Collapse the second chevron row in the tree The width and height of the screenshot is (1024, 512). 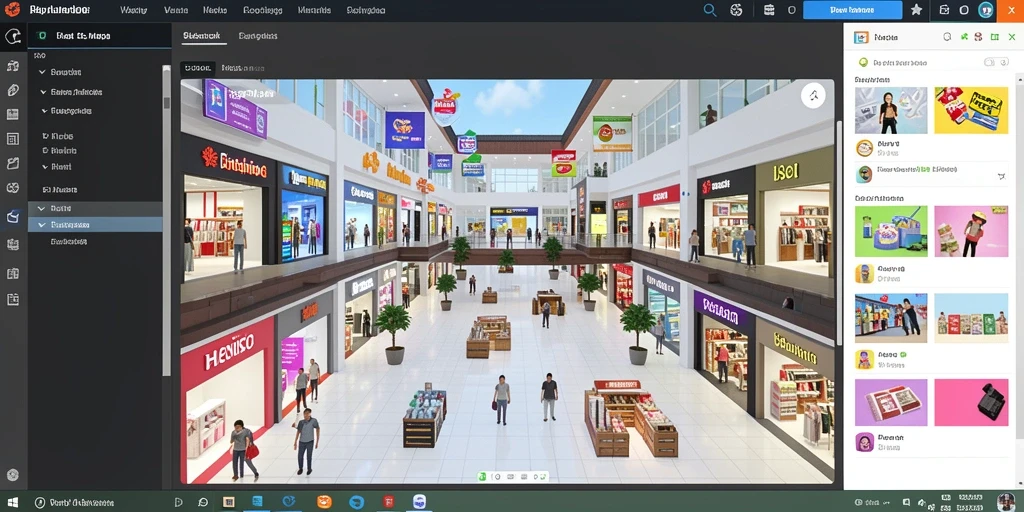click(x=44, y=92)
